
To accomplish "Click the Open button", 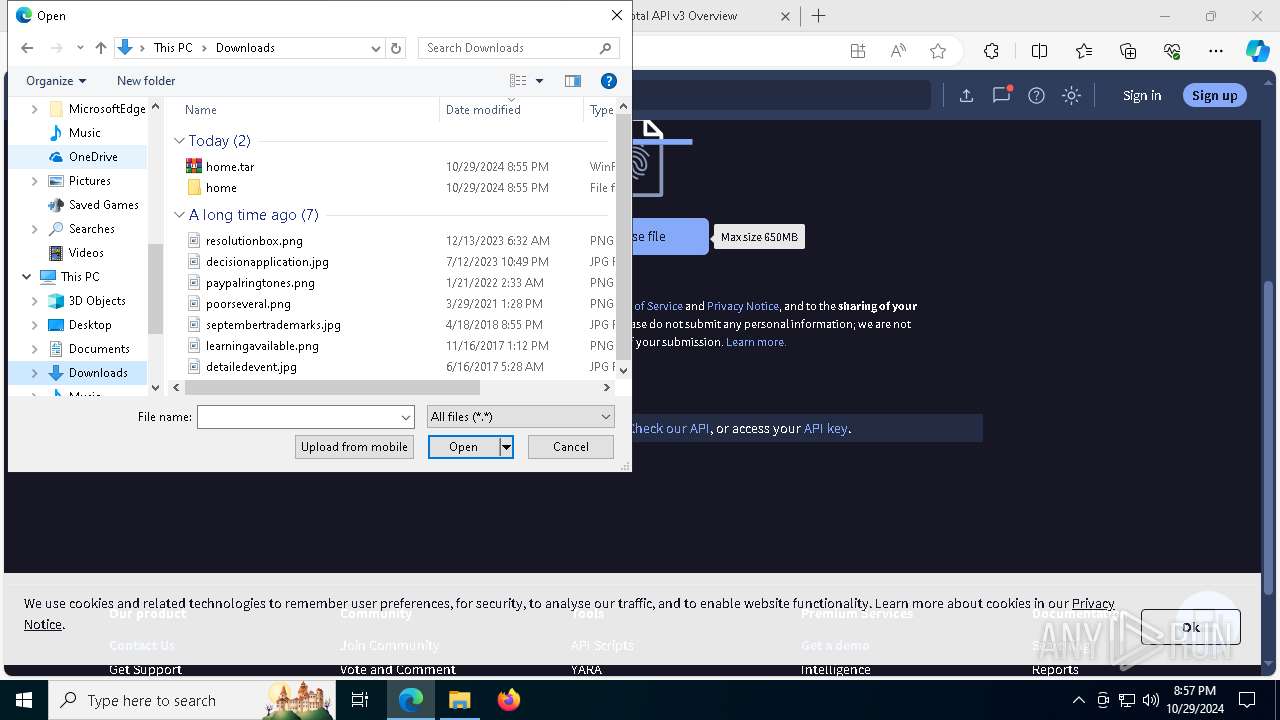I will [x=463, y=447].
